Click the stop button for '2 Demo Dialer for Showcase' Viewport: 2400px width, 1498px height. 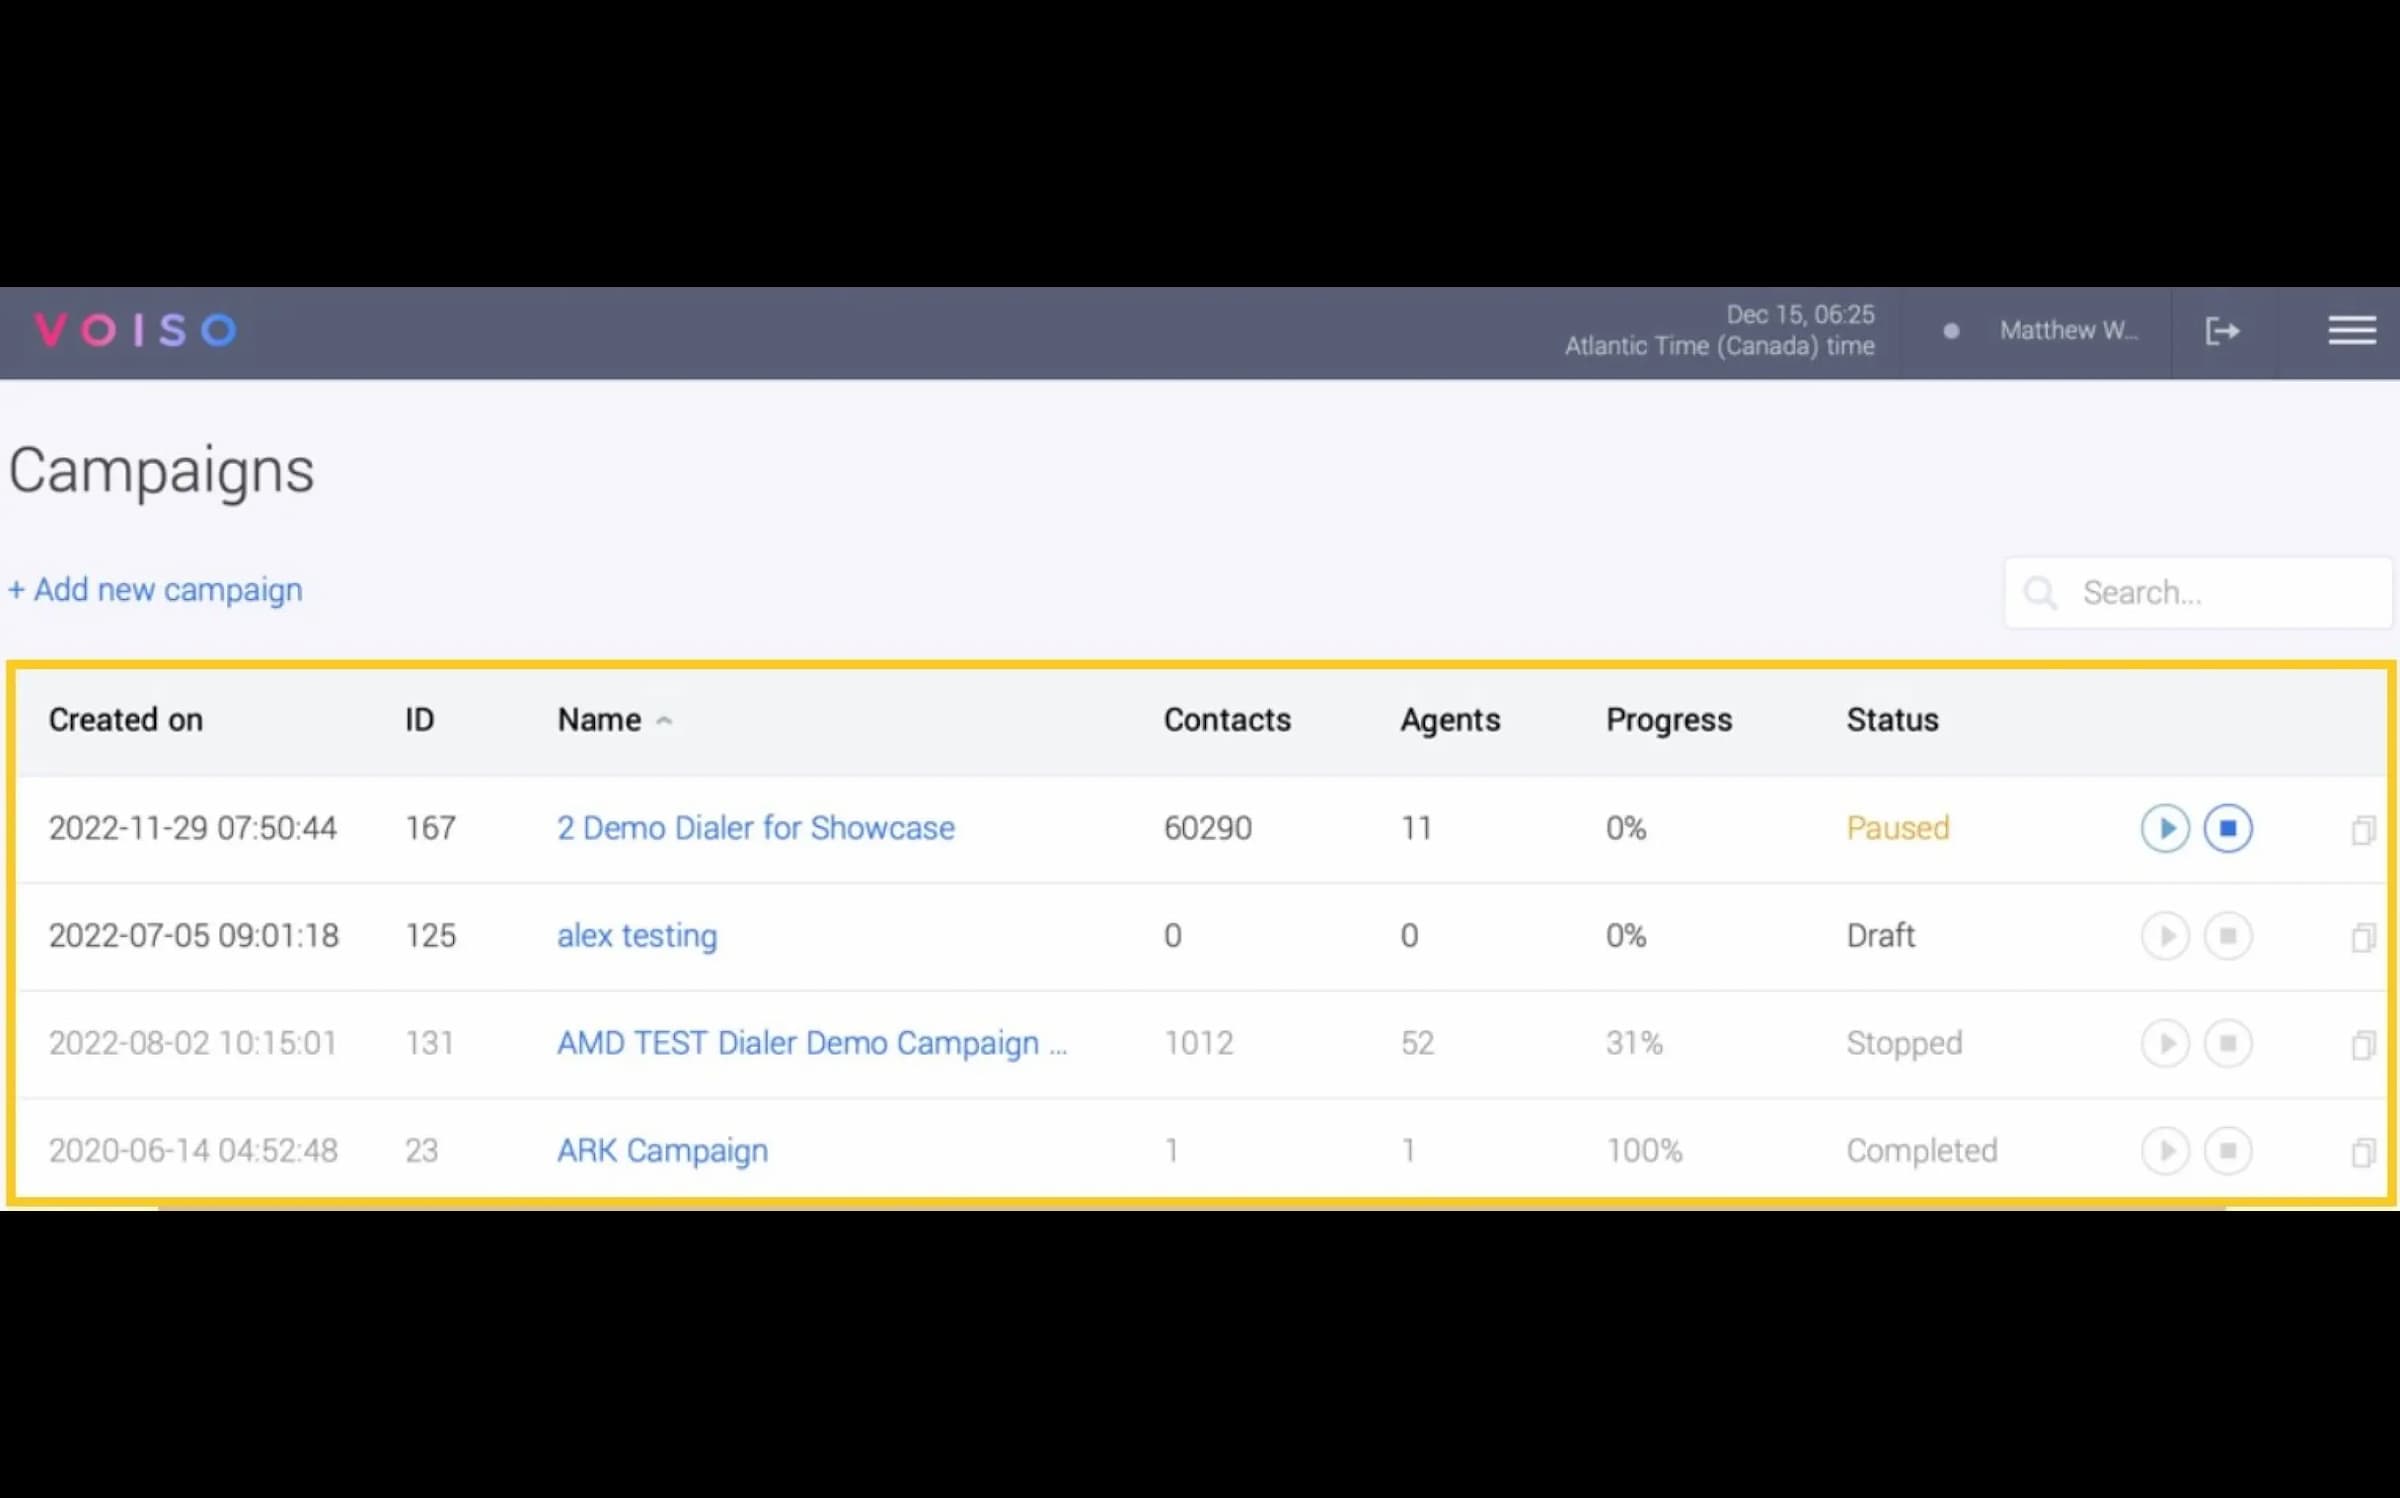coord(2226,828)
